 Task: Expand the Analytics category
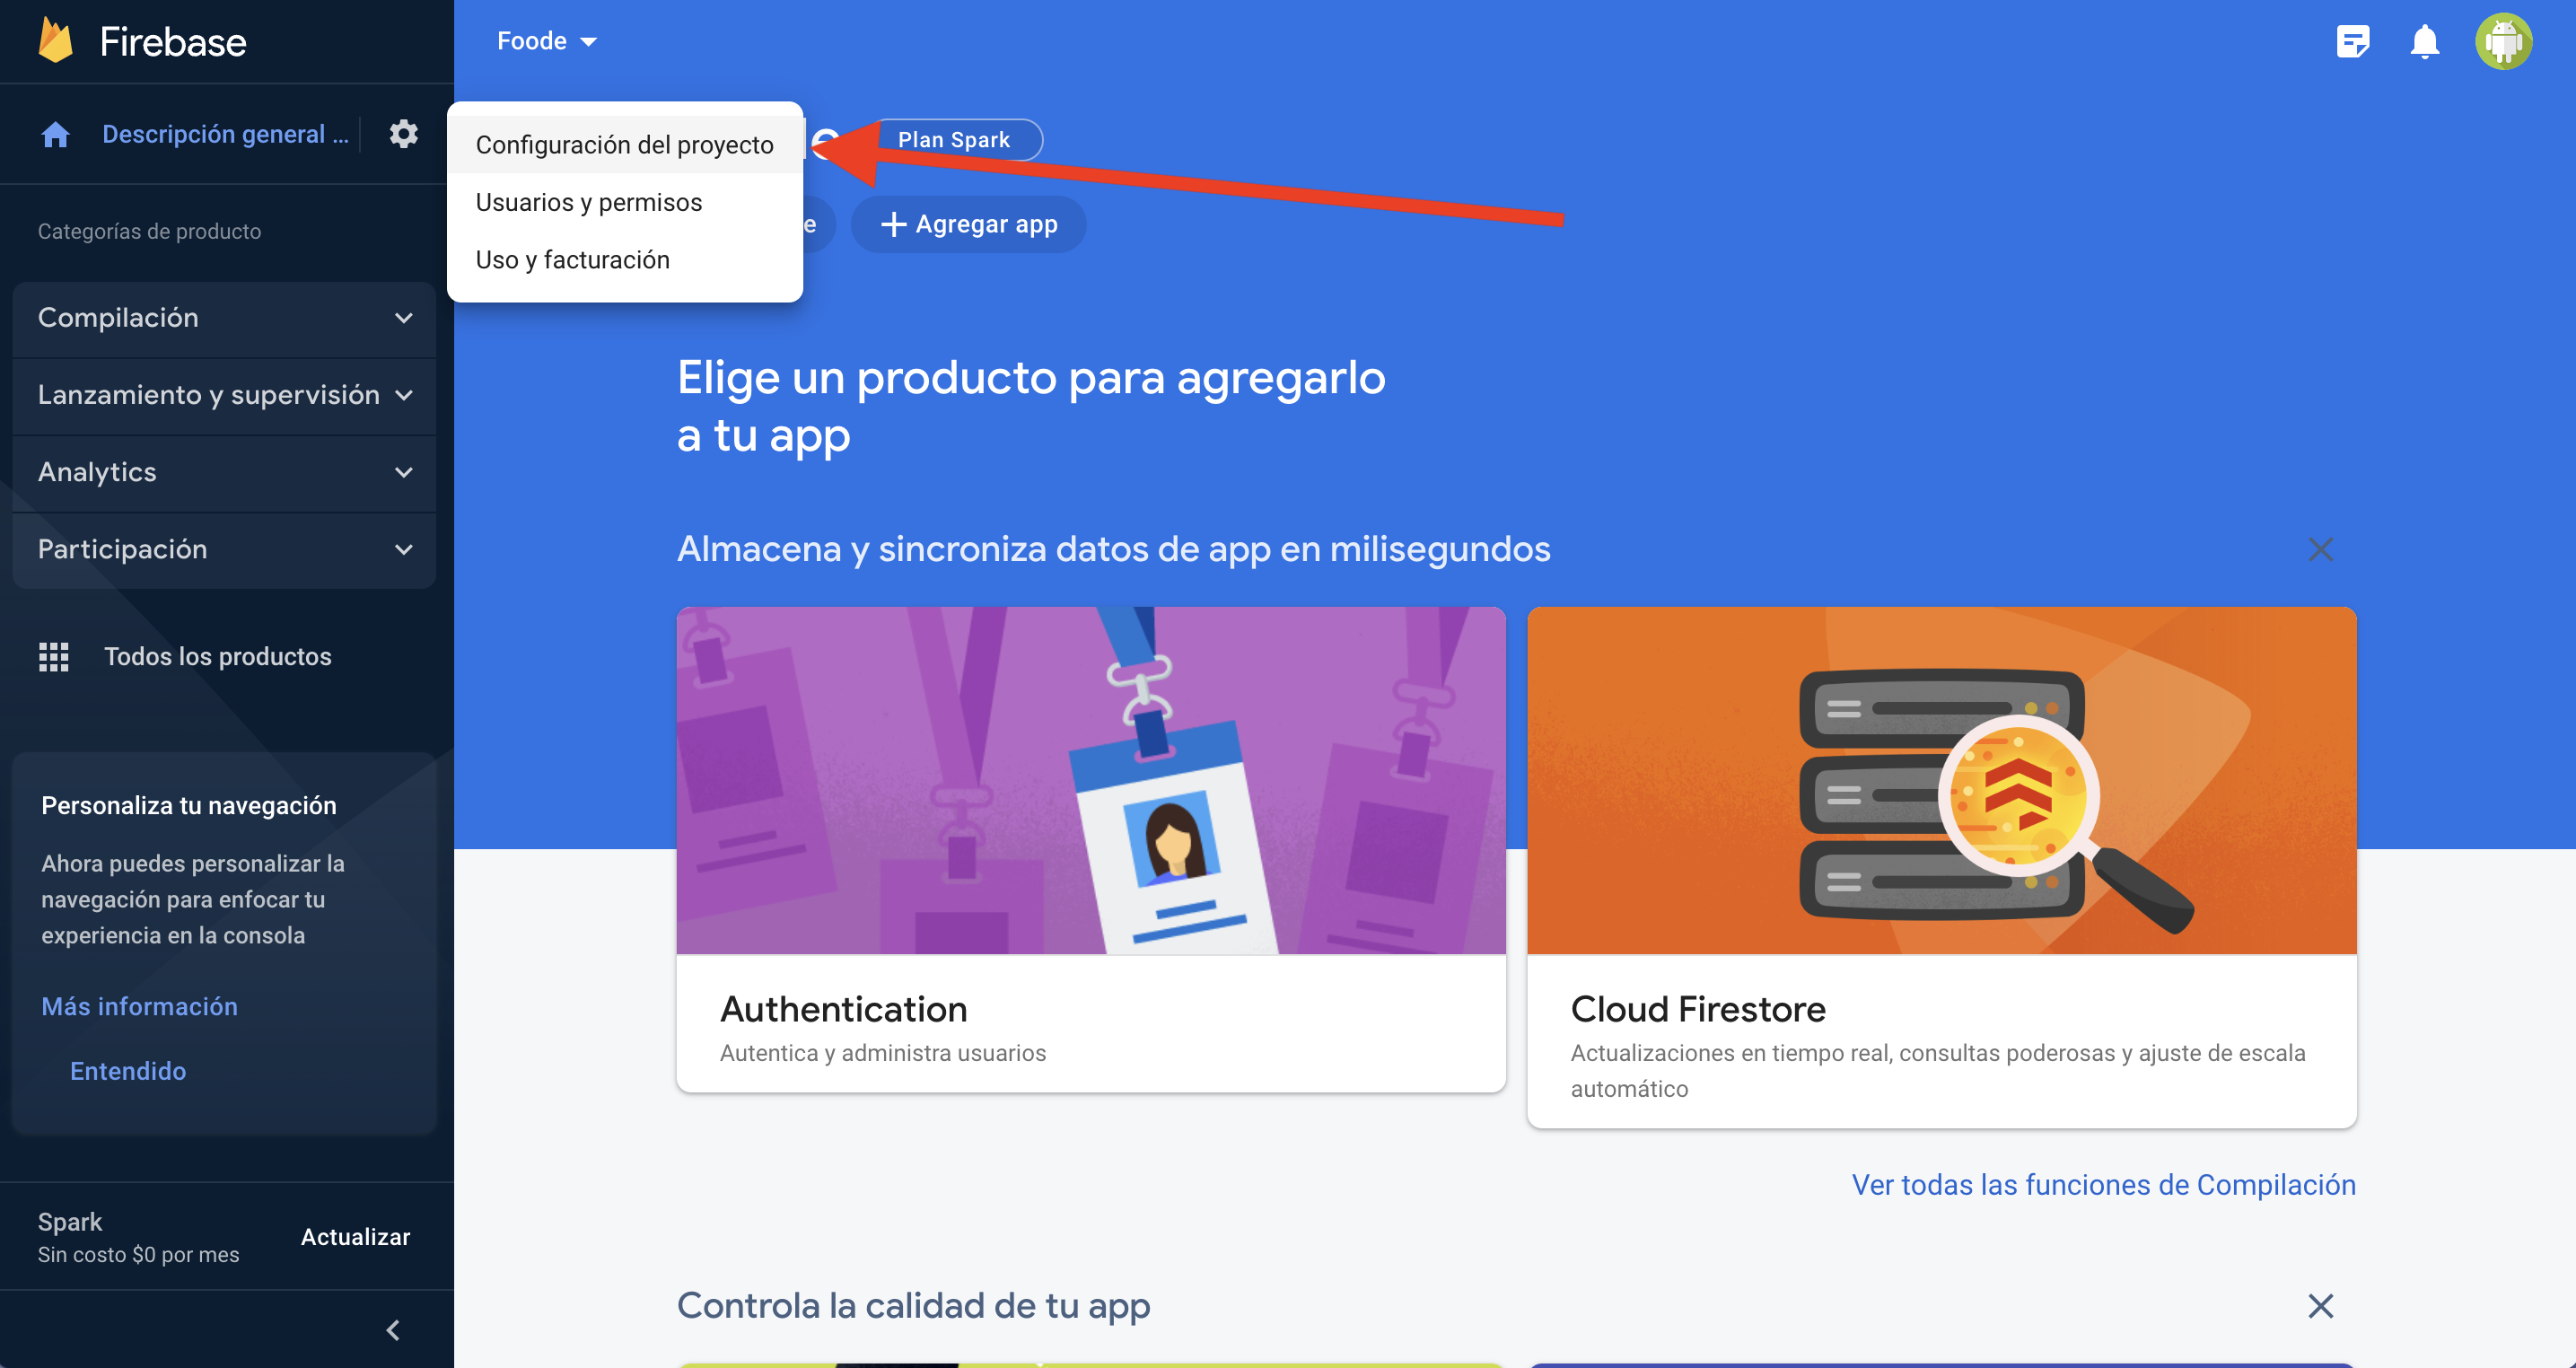pos(224,472)
